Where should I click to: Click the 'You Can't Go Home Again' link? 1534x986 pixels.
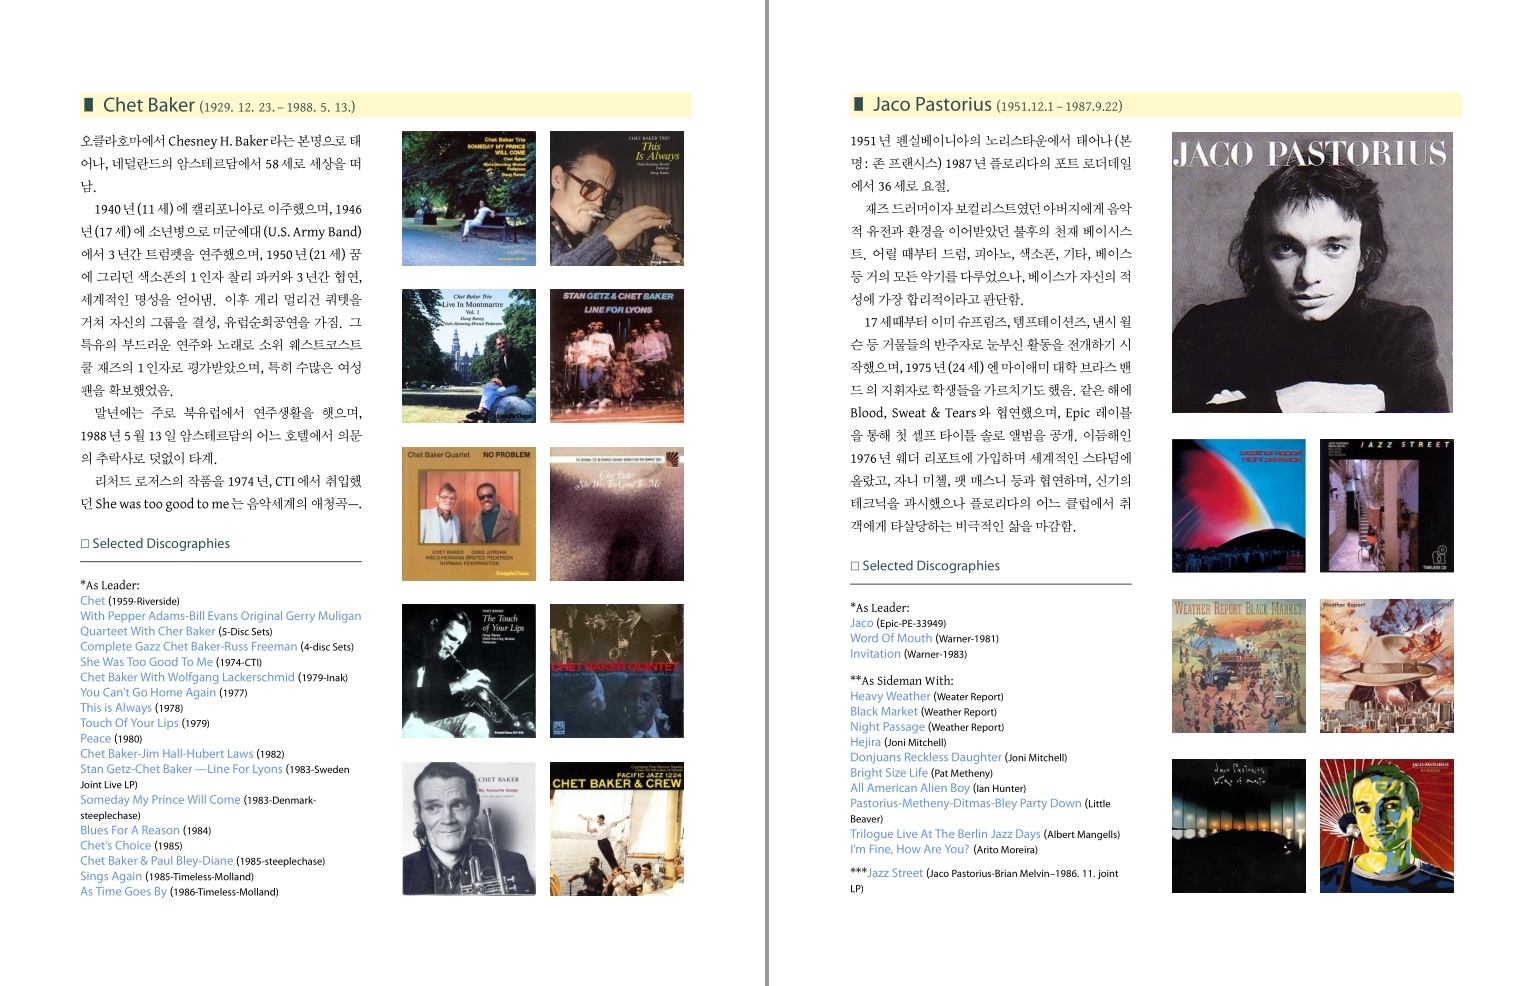(x=148, y=692)
